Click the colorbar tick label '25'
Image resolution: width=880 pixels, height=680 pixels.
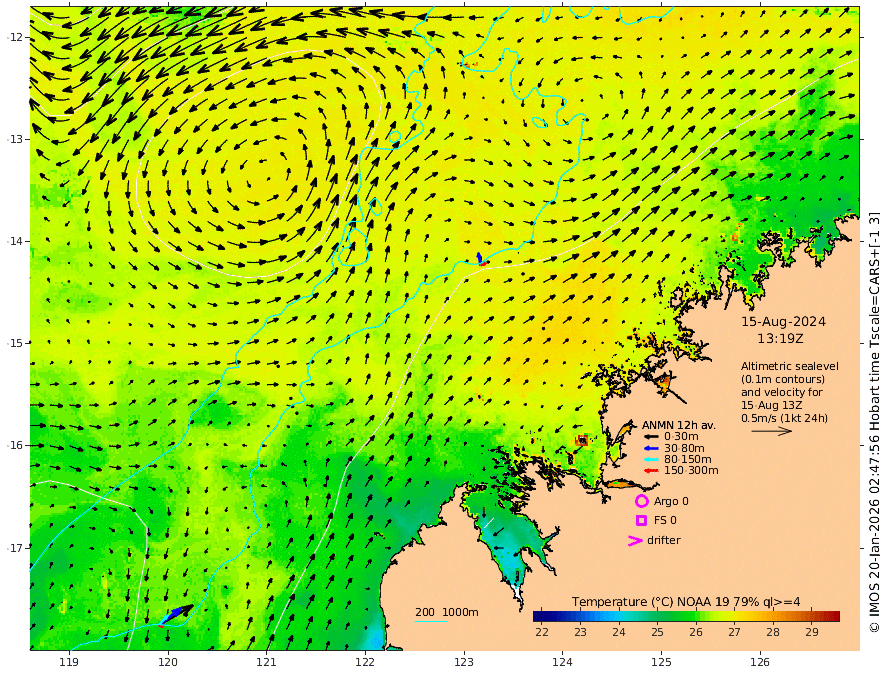(657, 632)
